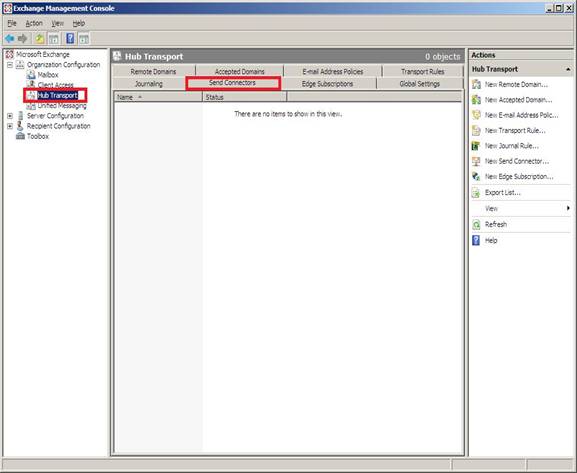Screen dimensions: 577x473
Task: Click the Exchange Management Console title bar icon
Action: coord(7,8)
